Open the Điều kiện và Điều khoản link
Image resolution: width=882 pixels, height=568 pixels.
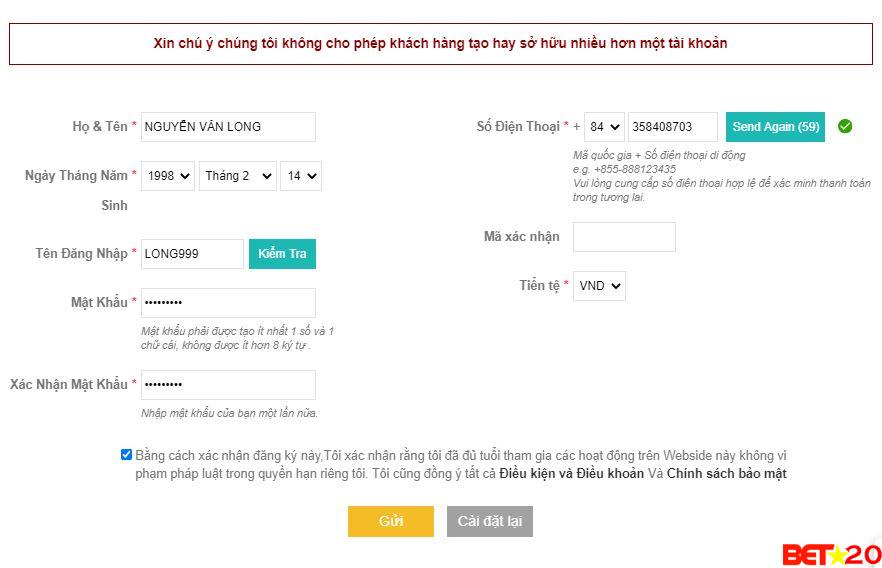571,474
